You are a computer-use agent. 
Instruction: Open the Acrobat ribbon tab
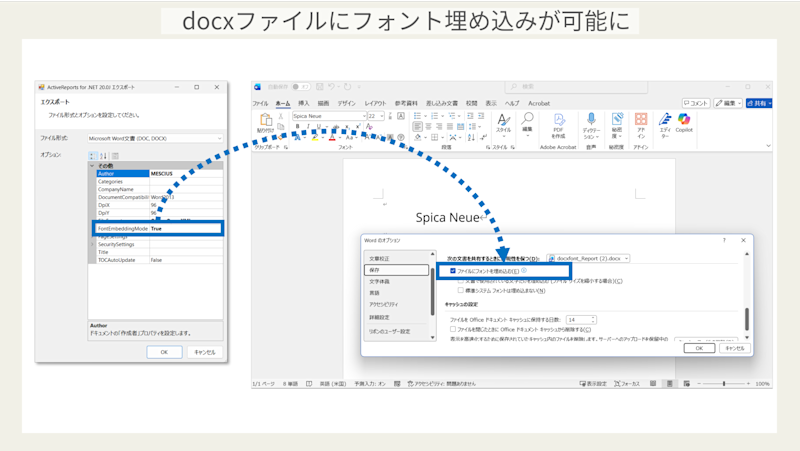(x=539, y=104)
